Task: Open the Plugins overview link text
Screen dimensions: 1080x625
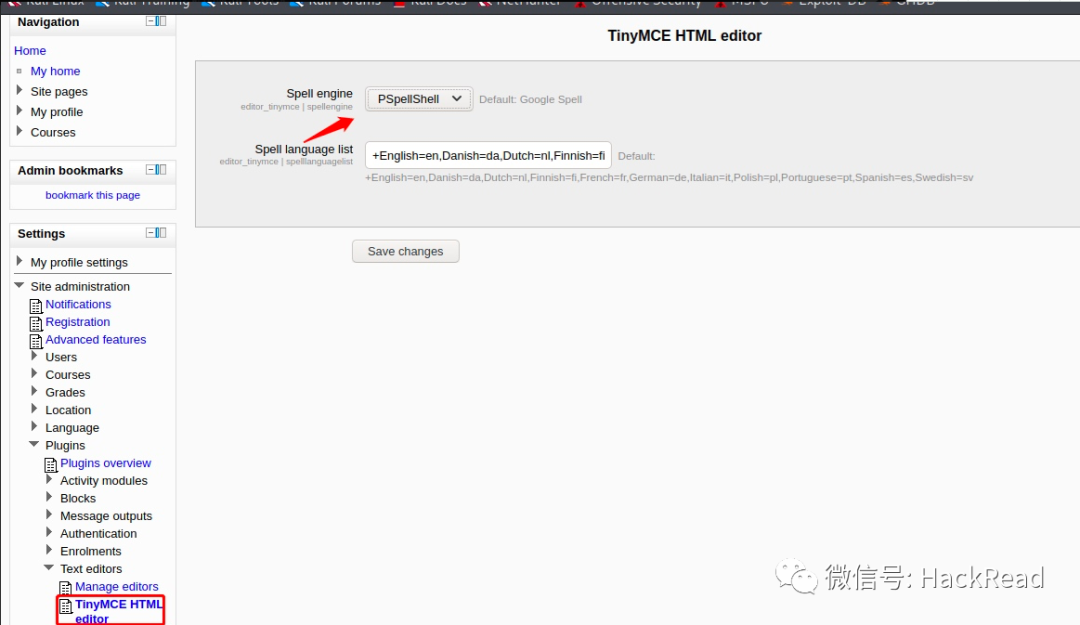Action: pos(105,463)
